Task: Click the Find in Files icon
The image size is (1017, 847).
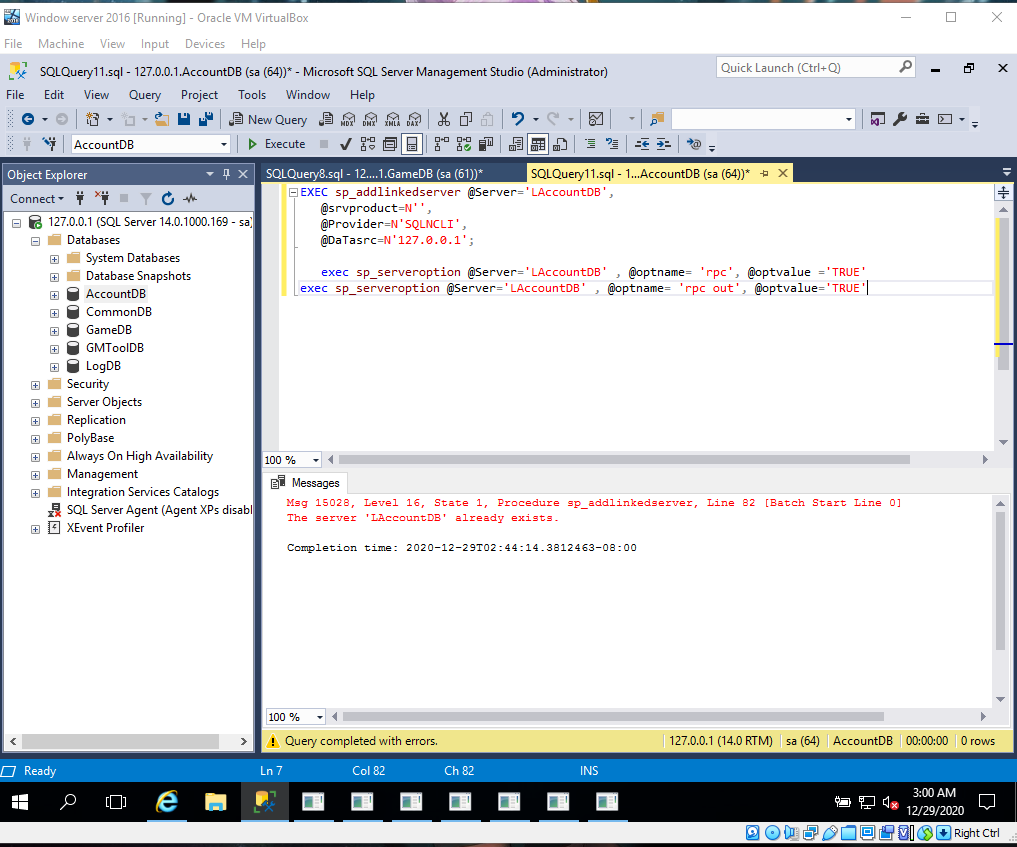Action: pyautogui.click(x=657, y=119)
